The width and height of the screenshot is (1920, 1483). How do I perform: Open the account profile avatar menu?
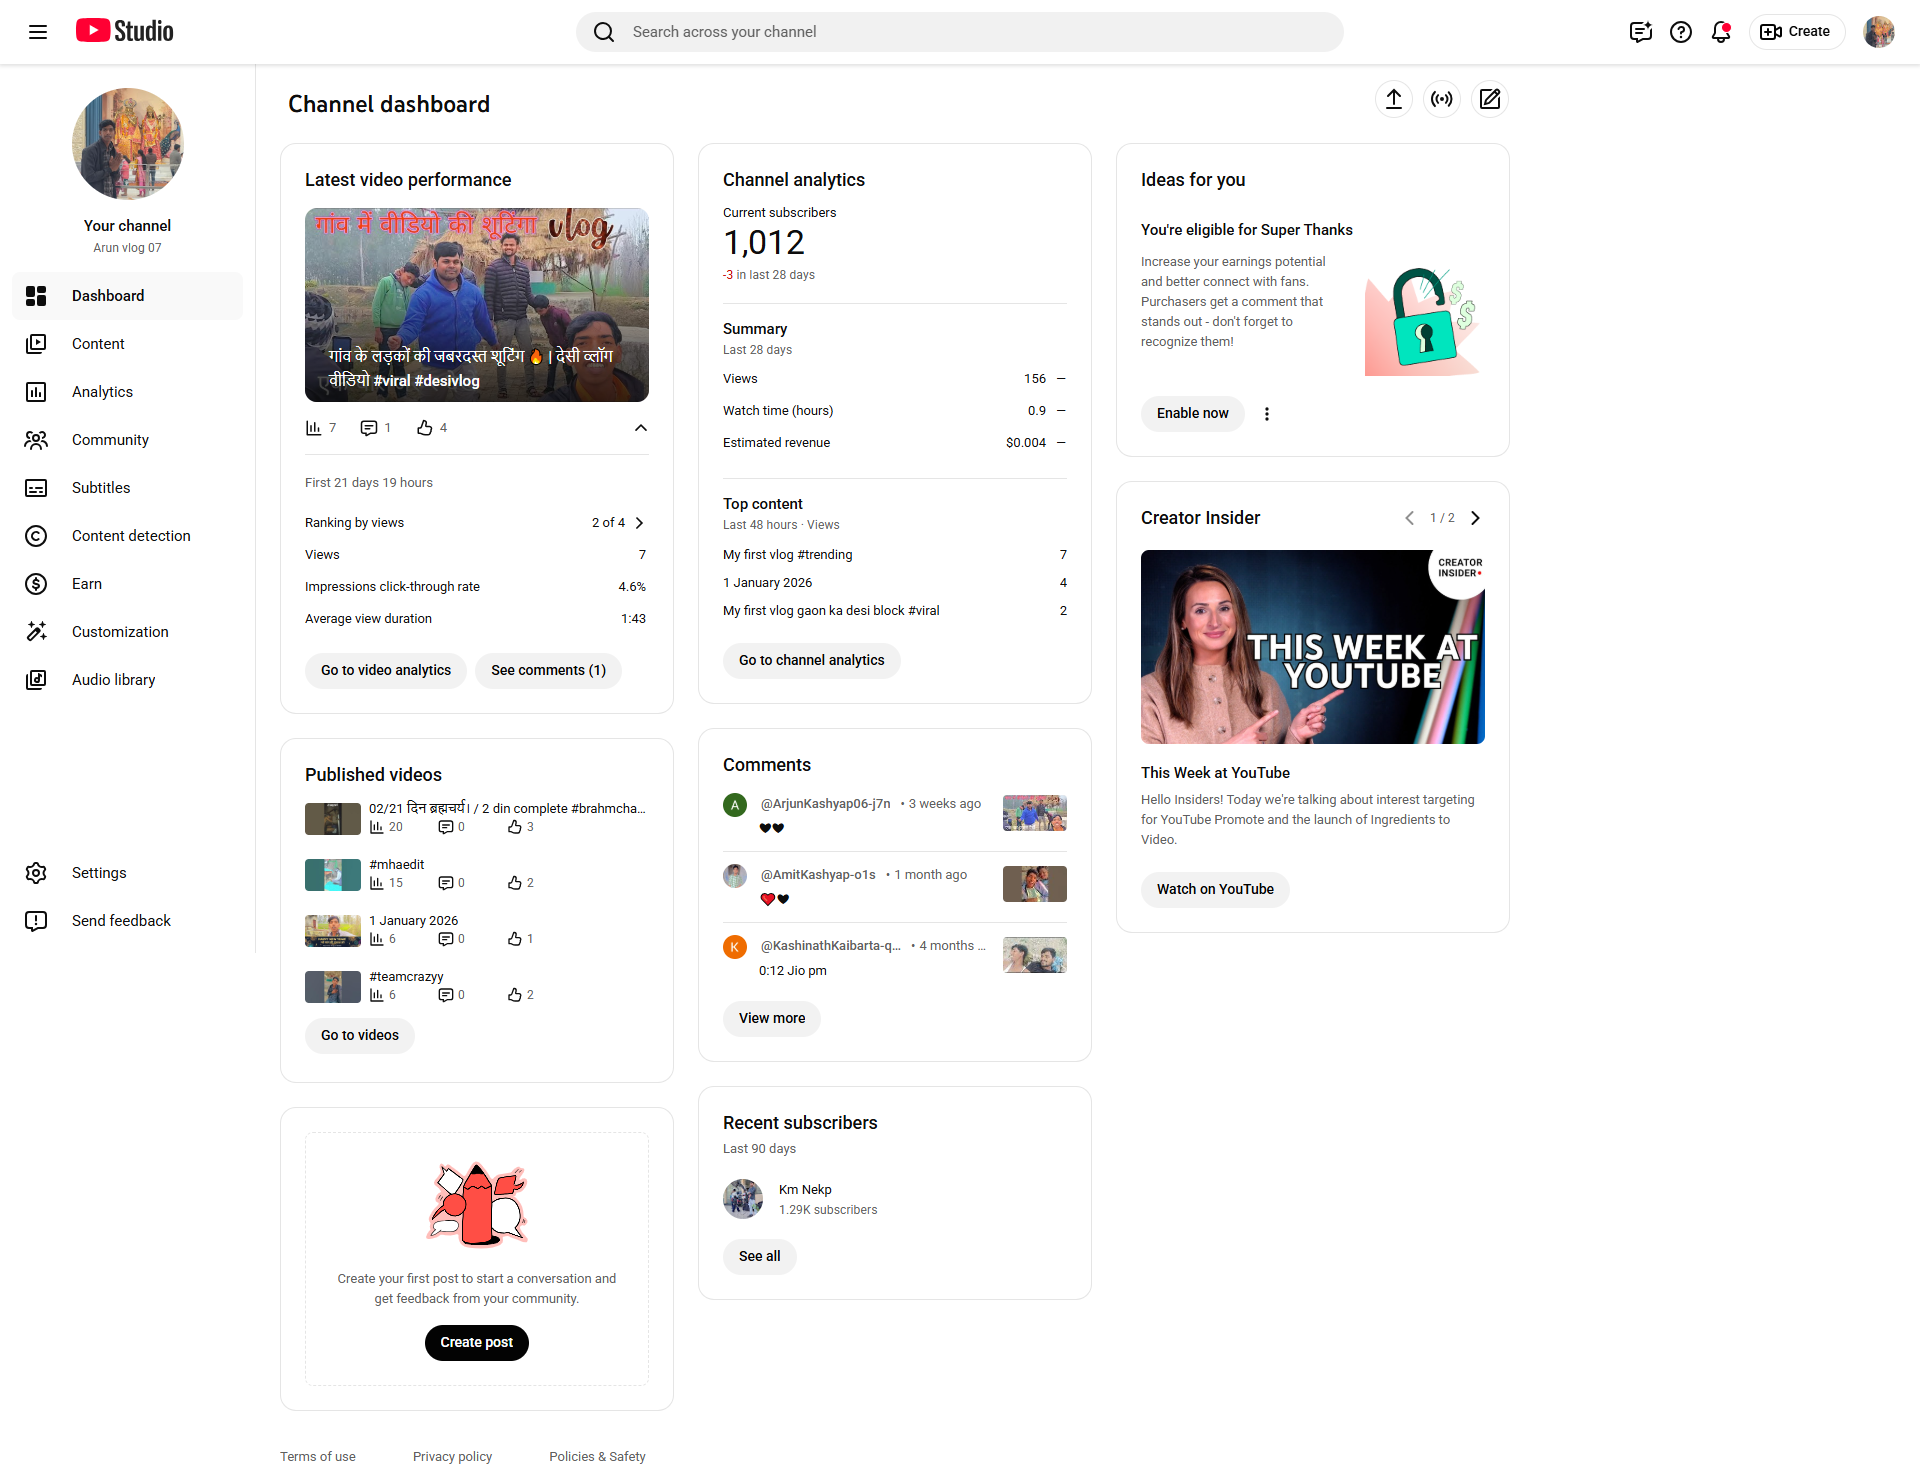[1878, 32]
